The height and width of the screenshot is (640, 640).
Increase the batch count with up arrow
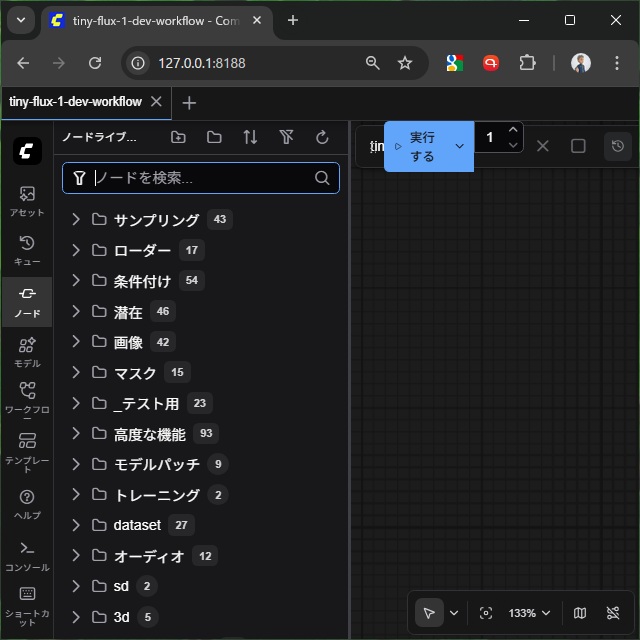coord(513,130)
